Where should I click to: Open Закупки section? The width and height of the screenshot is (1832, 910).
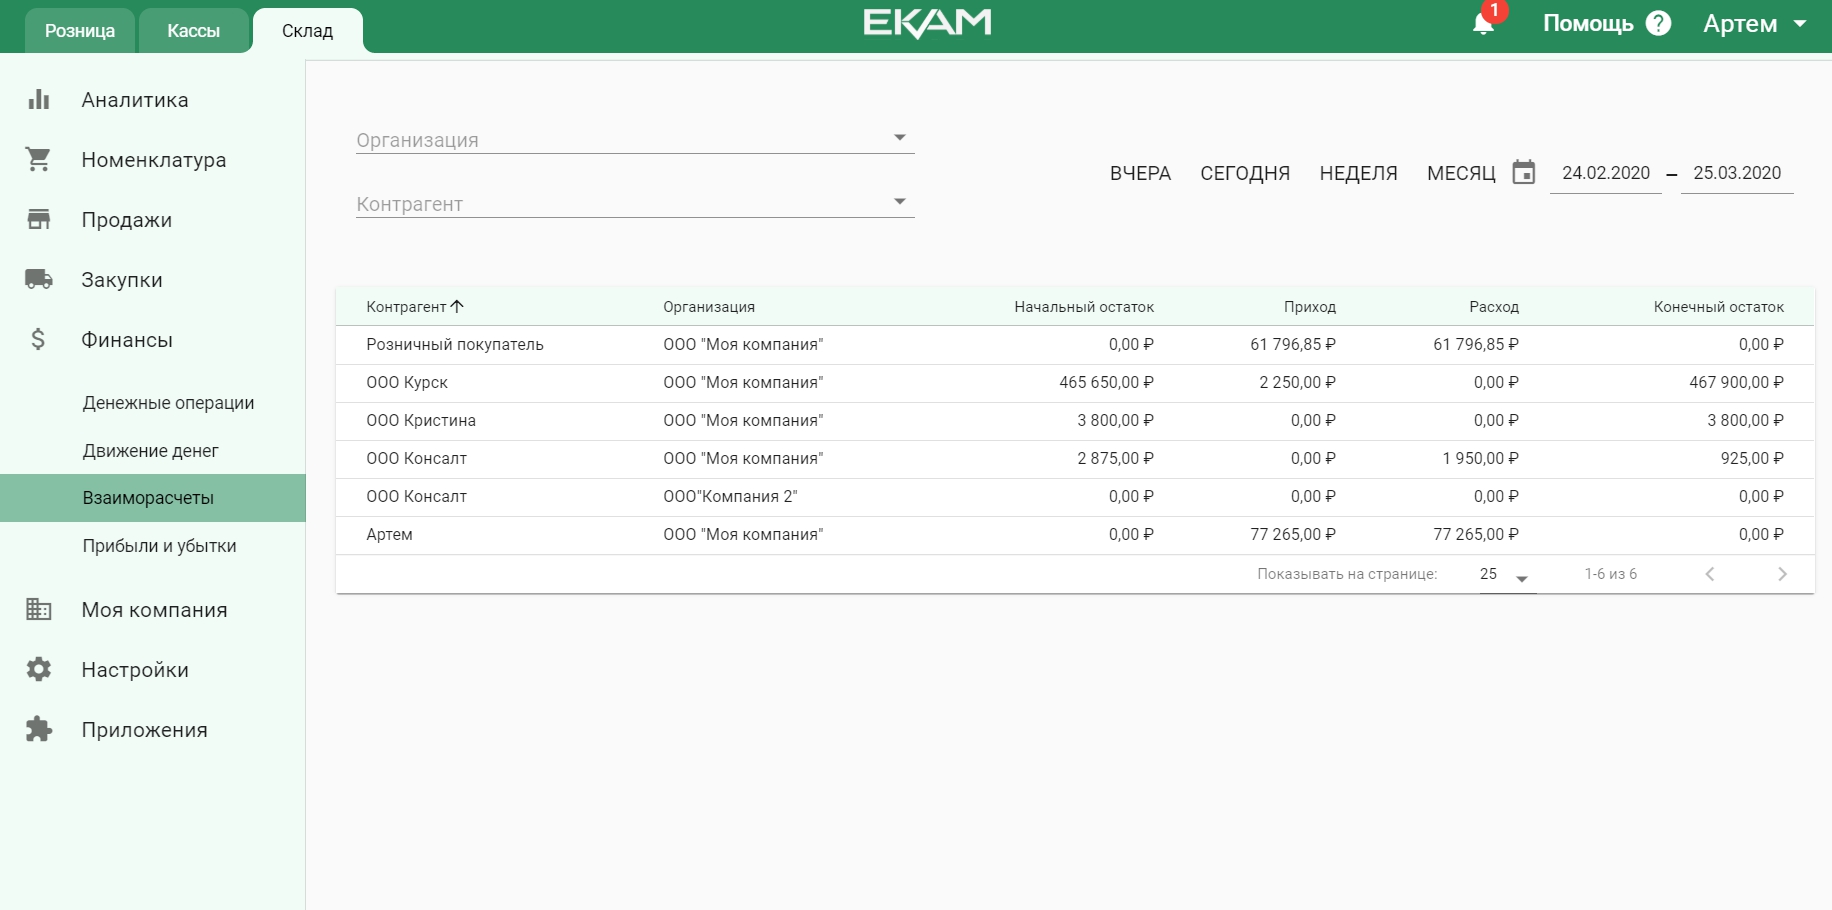pyautogui.click(x=122, y=280)
